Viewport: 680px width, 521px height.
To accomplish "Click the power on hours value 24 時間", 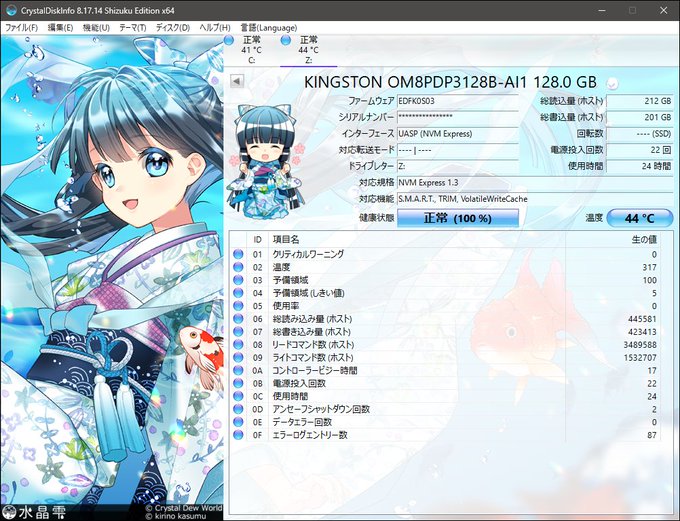I will point(640,166).
